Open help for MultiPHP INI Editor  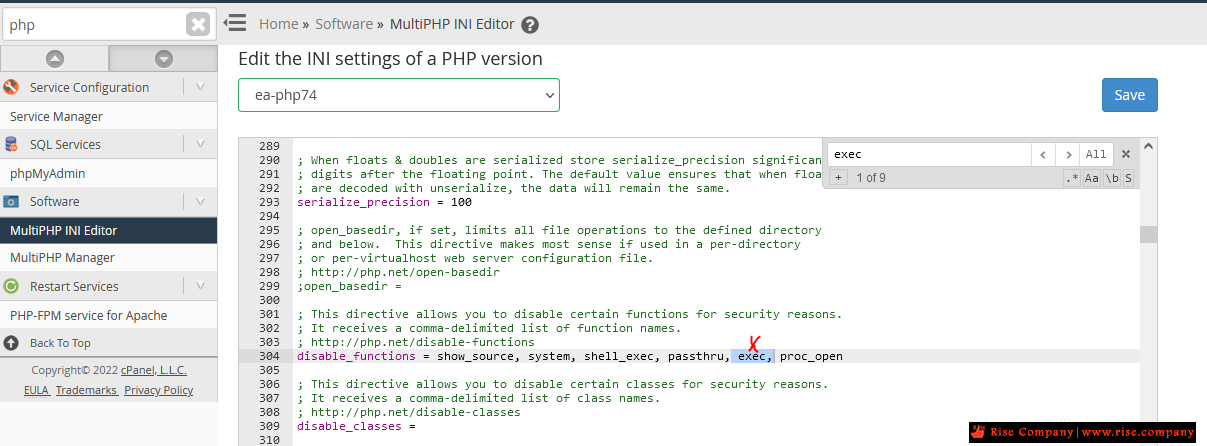tap(530, 25)
